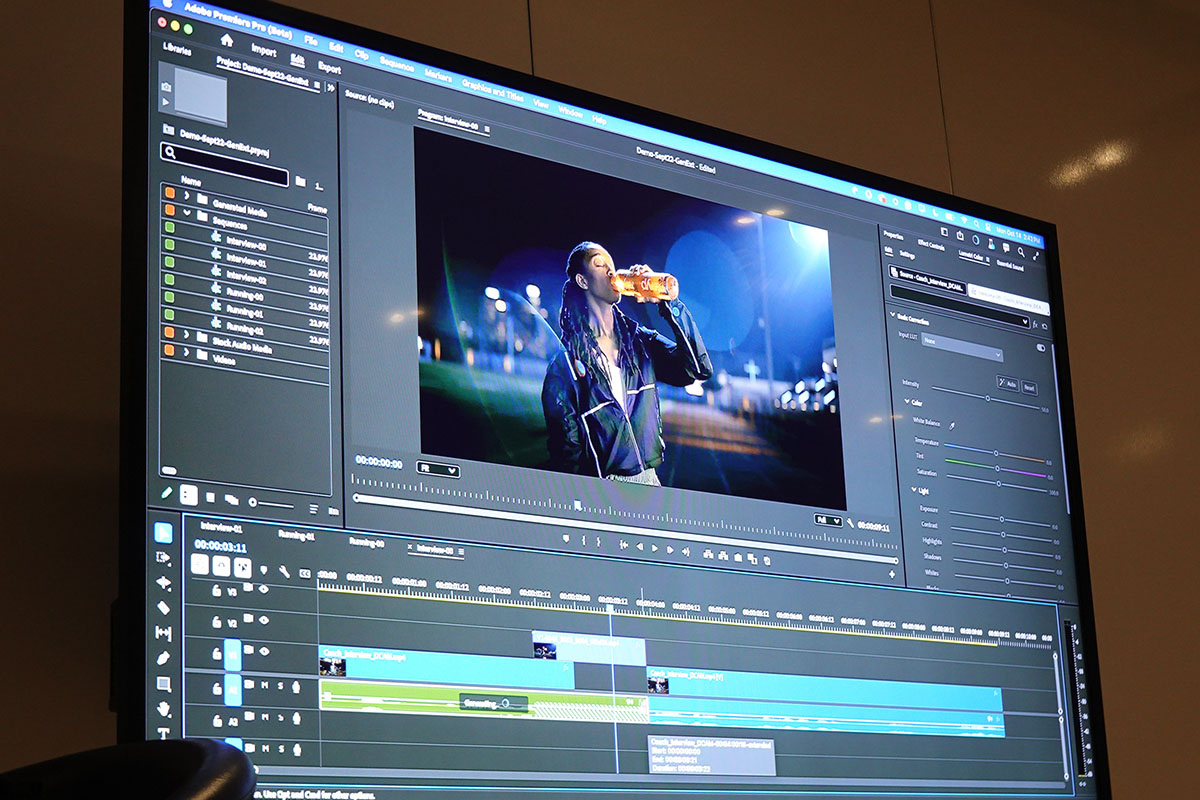Screen dimensions: 1200x800
Task: Open the Sequence menu
Action: pyautogui.click(x=397, y=64)
